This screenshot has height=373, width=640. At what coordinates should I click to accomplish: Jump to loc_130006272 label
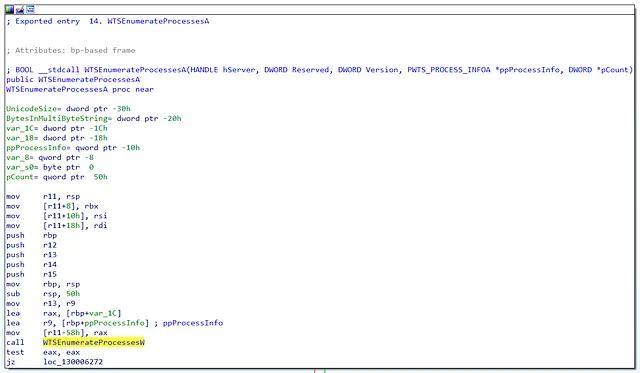pos(73,362)
